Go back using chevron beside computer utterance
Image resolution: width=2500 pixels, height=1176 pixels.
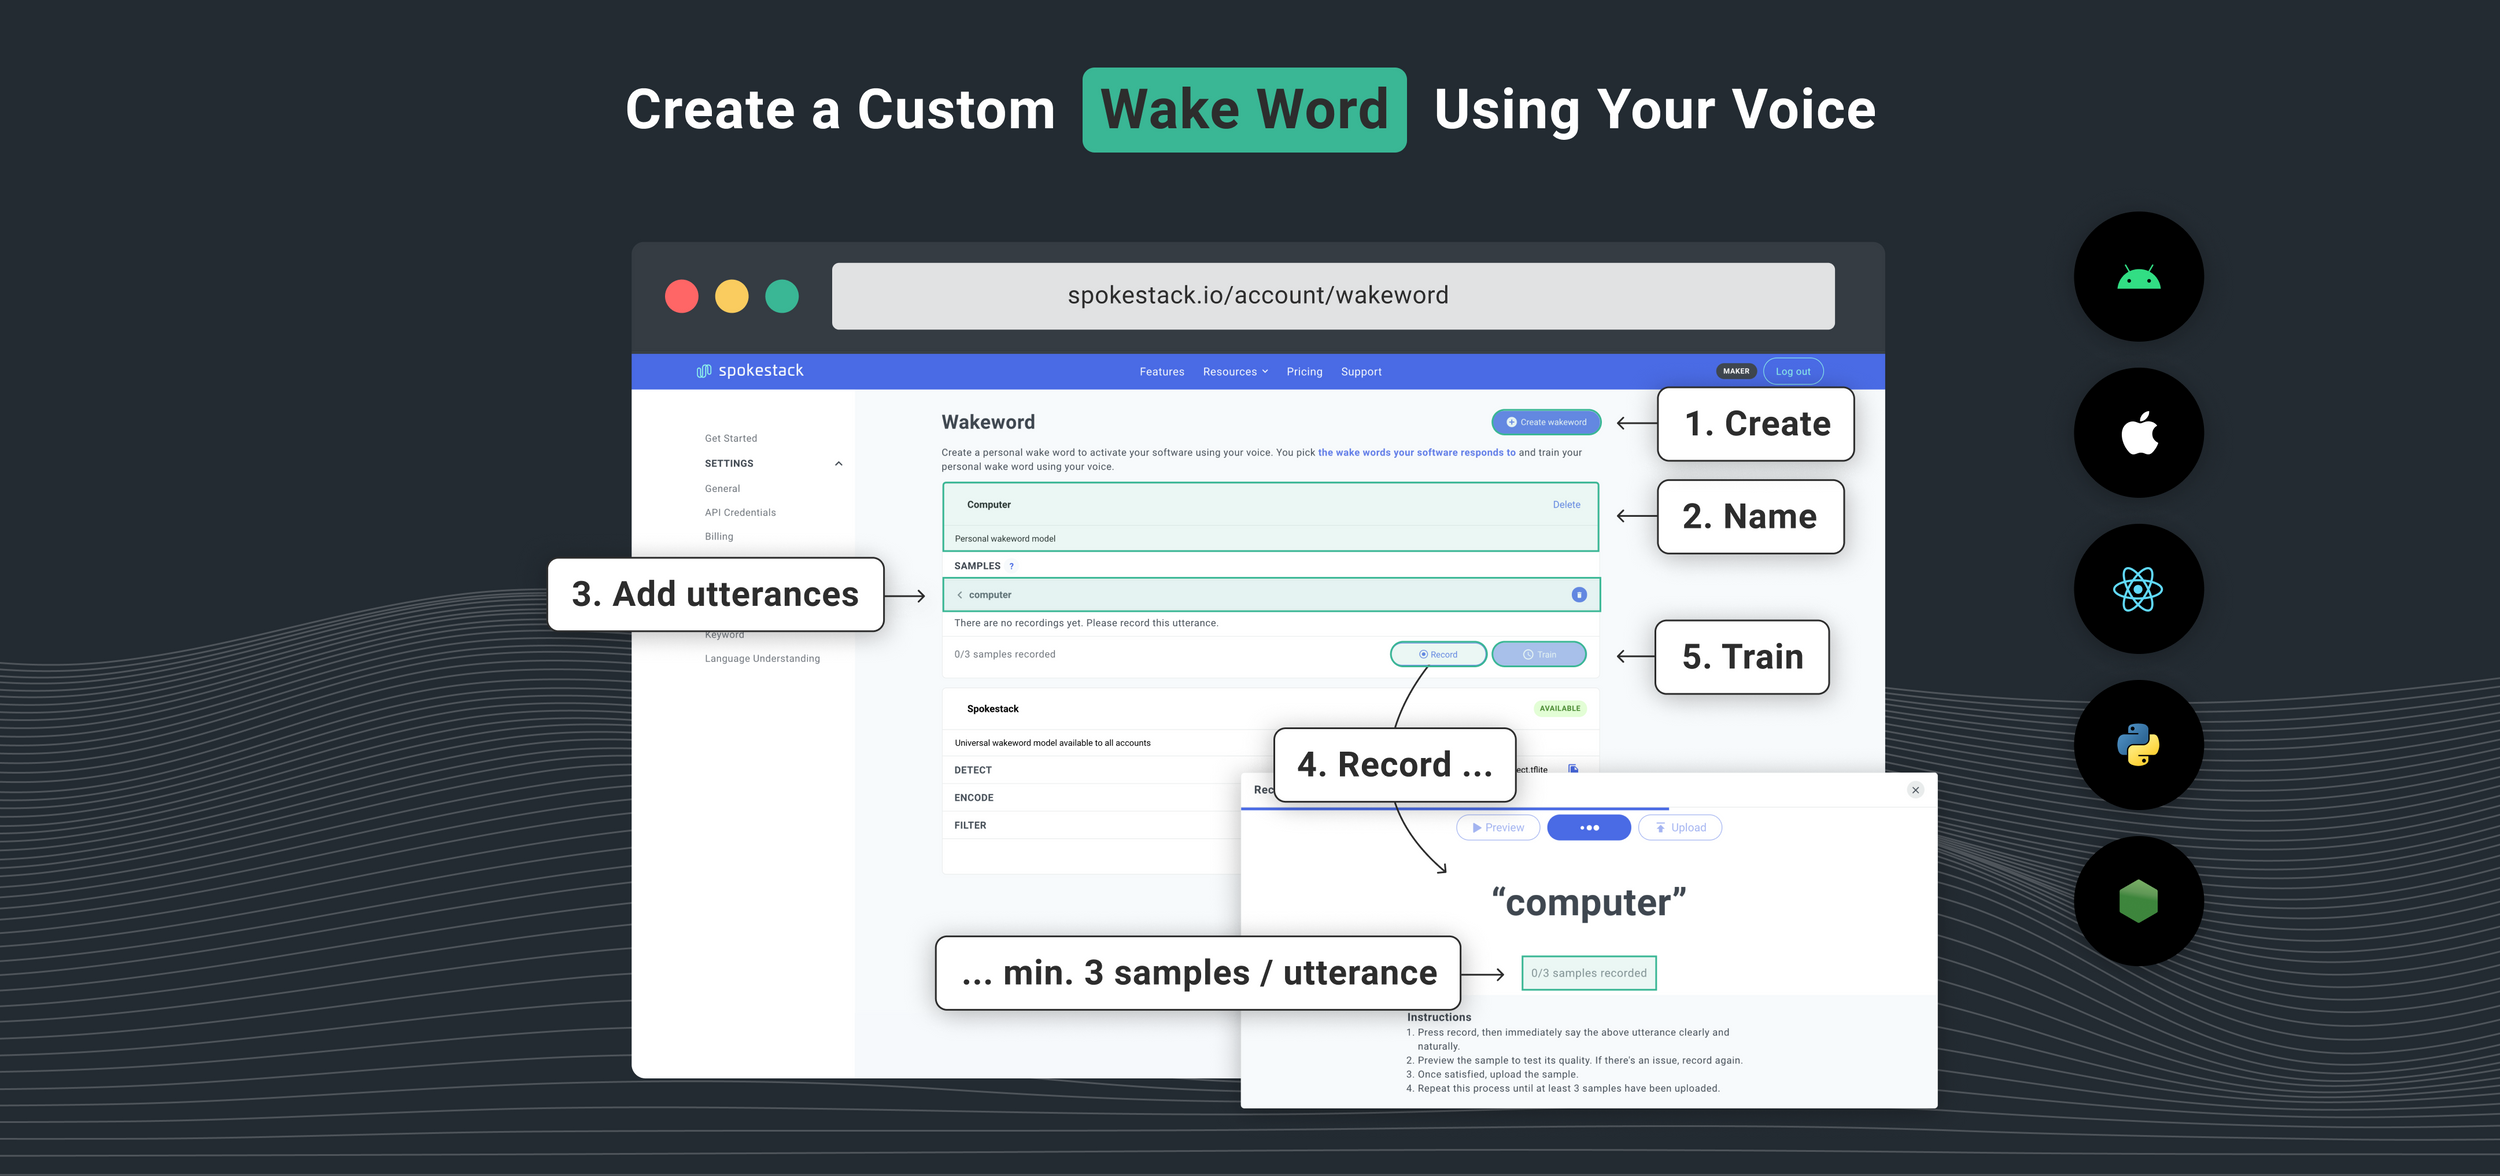pyautogui.click(x=960, y=595)
